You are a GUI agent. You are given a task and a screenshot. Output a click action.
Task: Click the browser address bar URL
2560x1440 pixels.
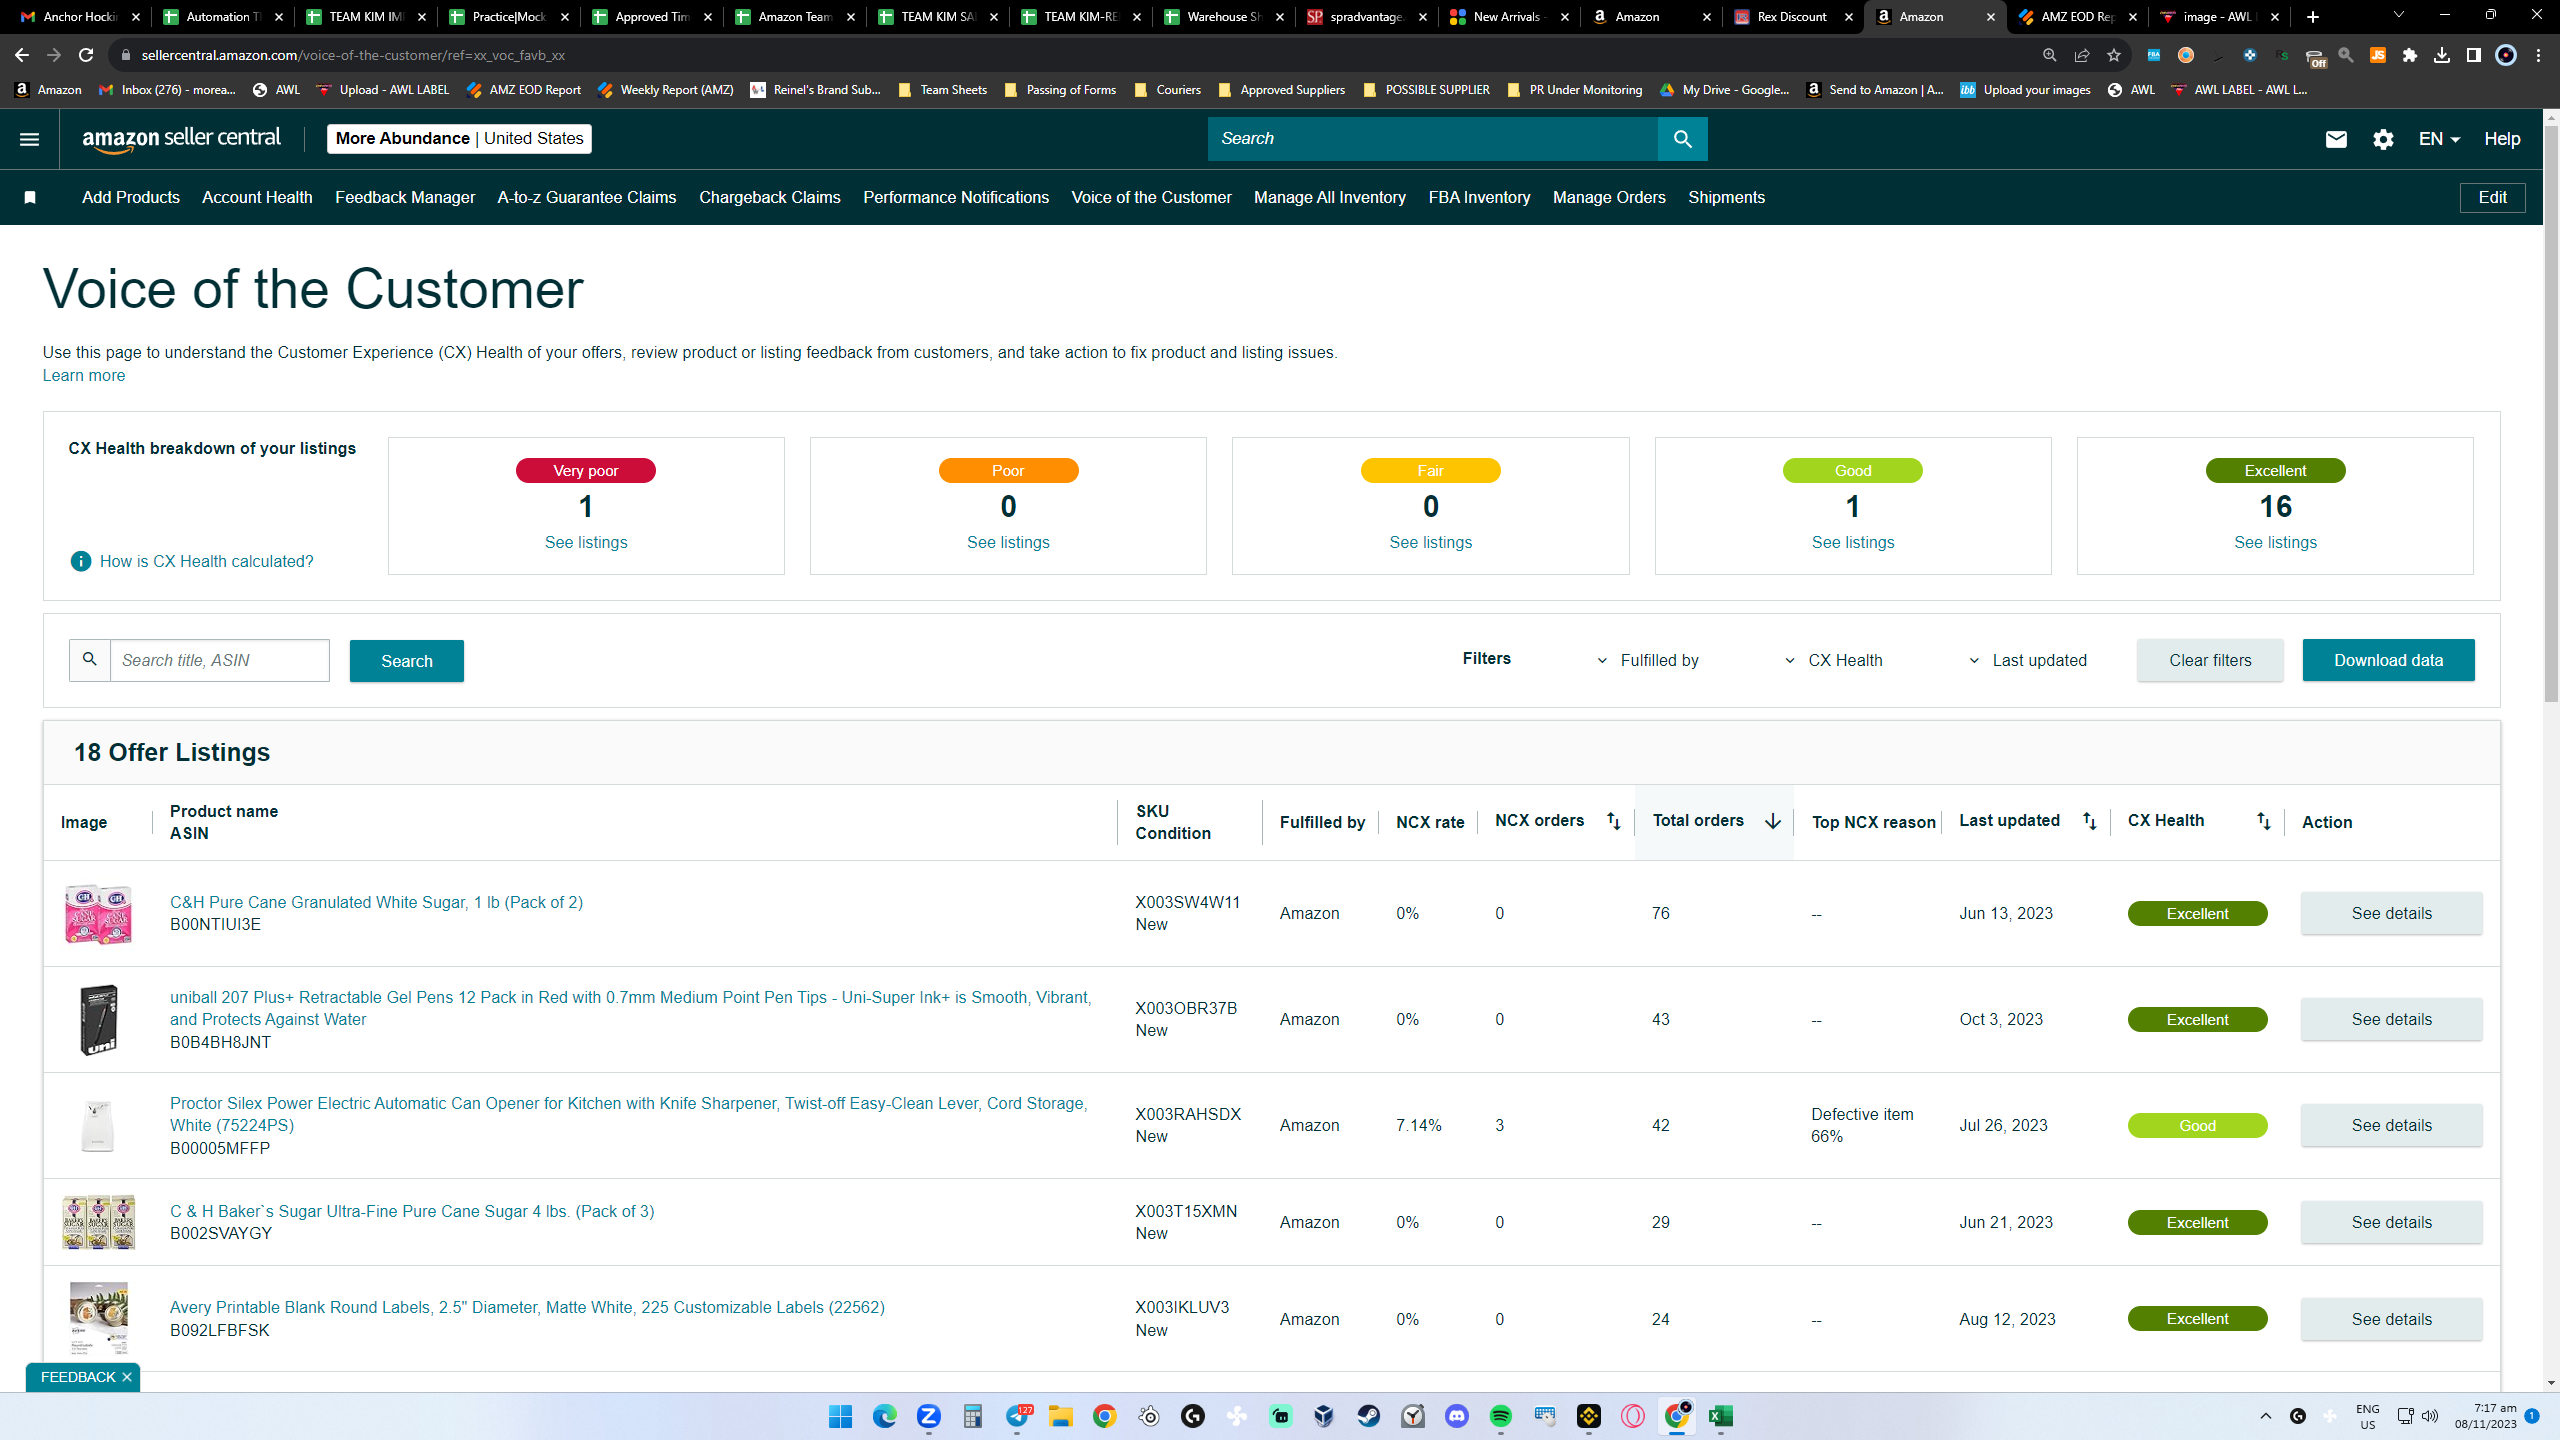(353, 55)
